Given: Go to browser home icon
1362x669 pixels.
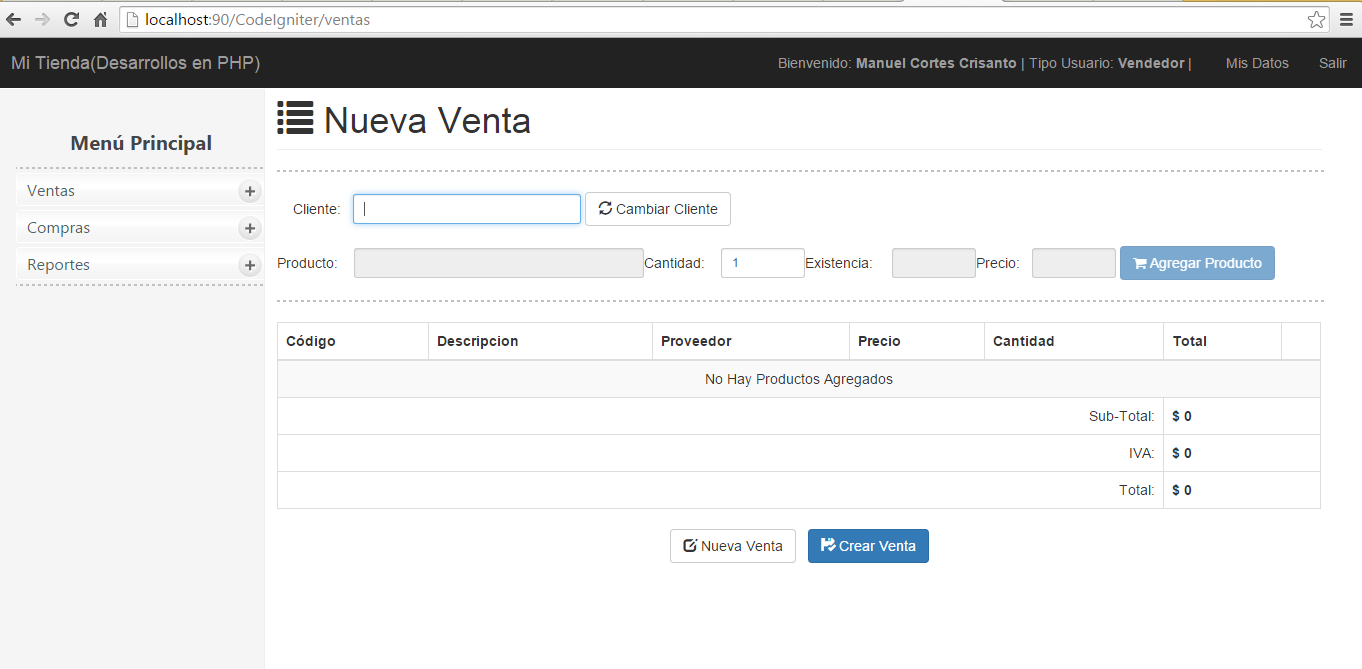Looking at the screenshot, I should 100,19.
